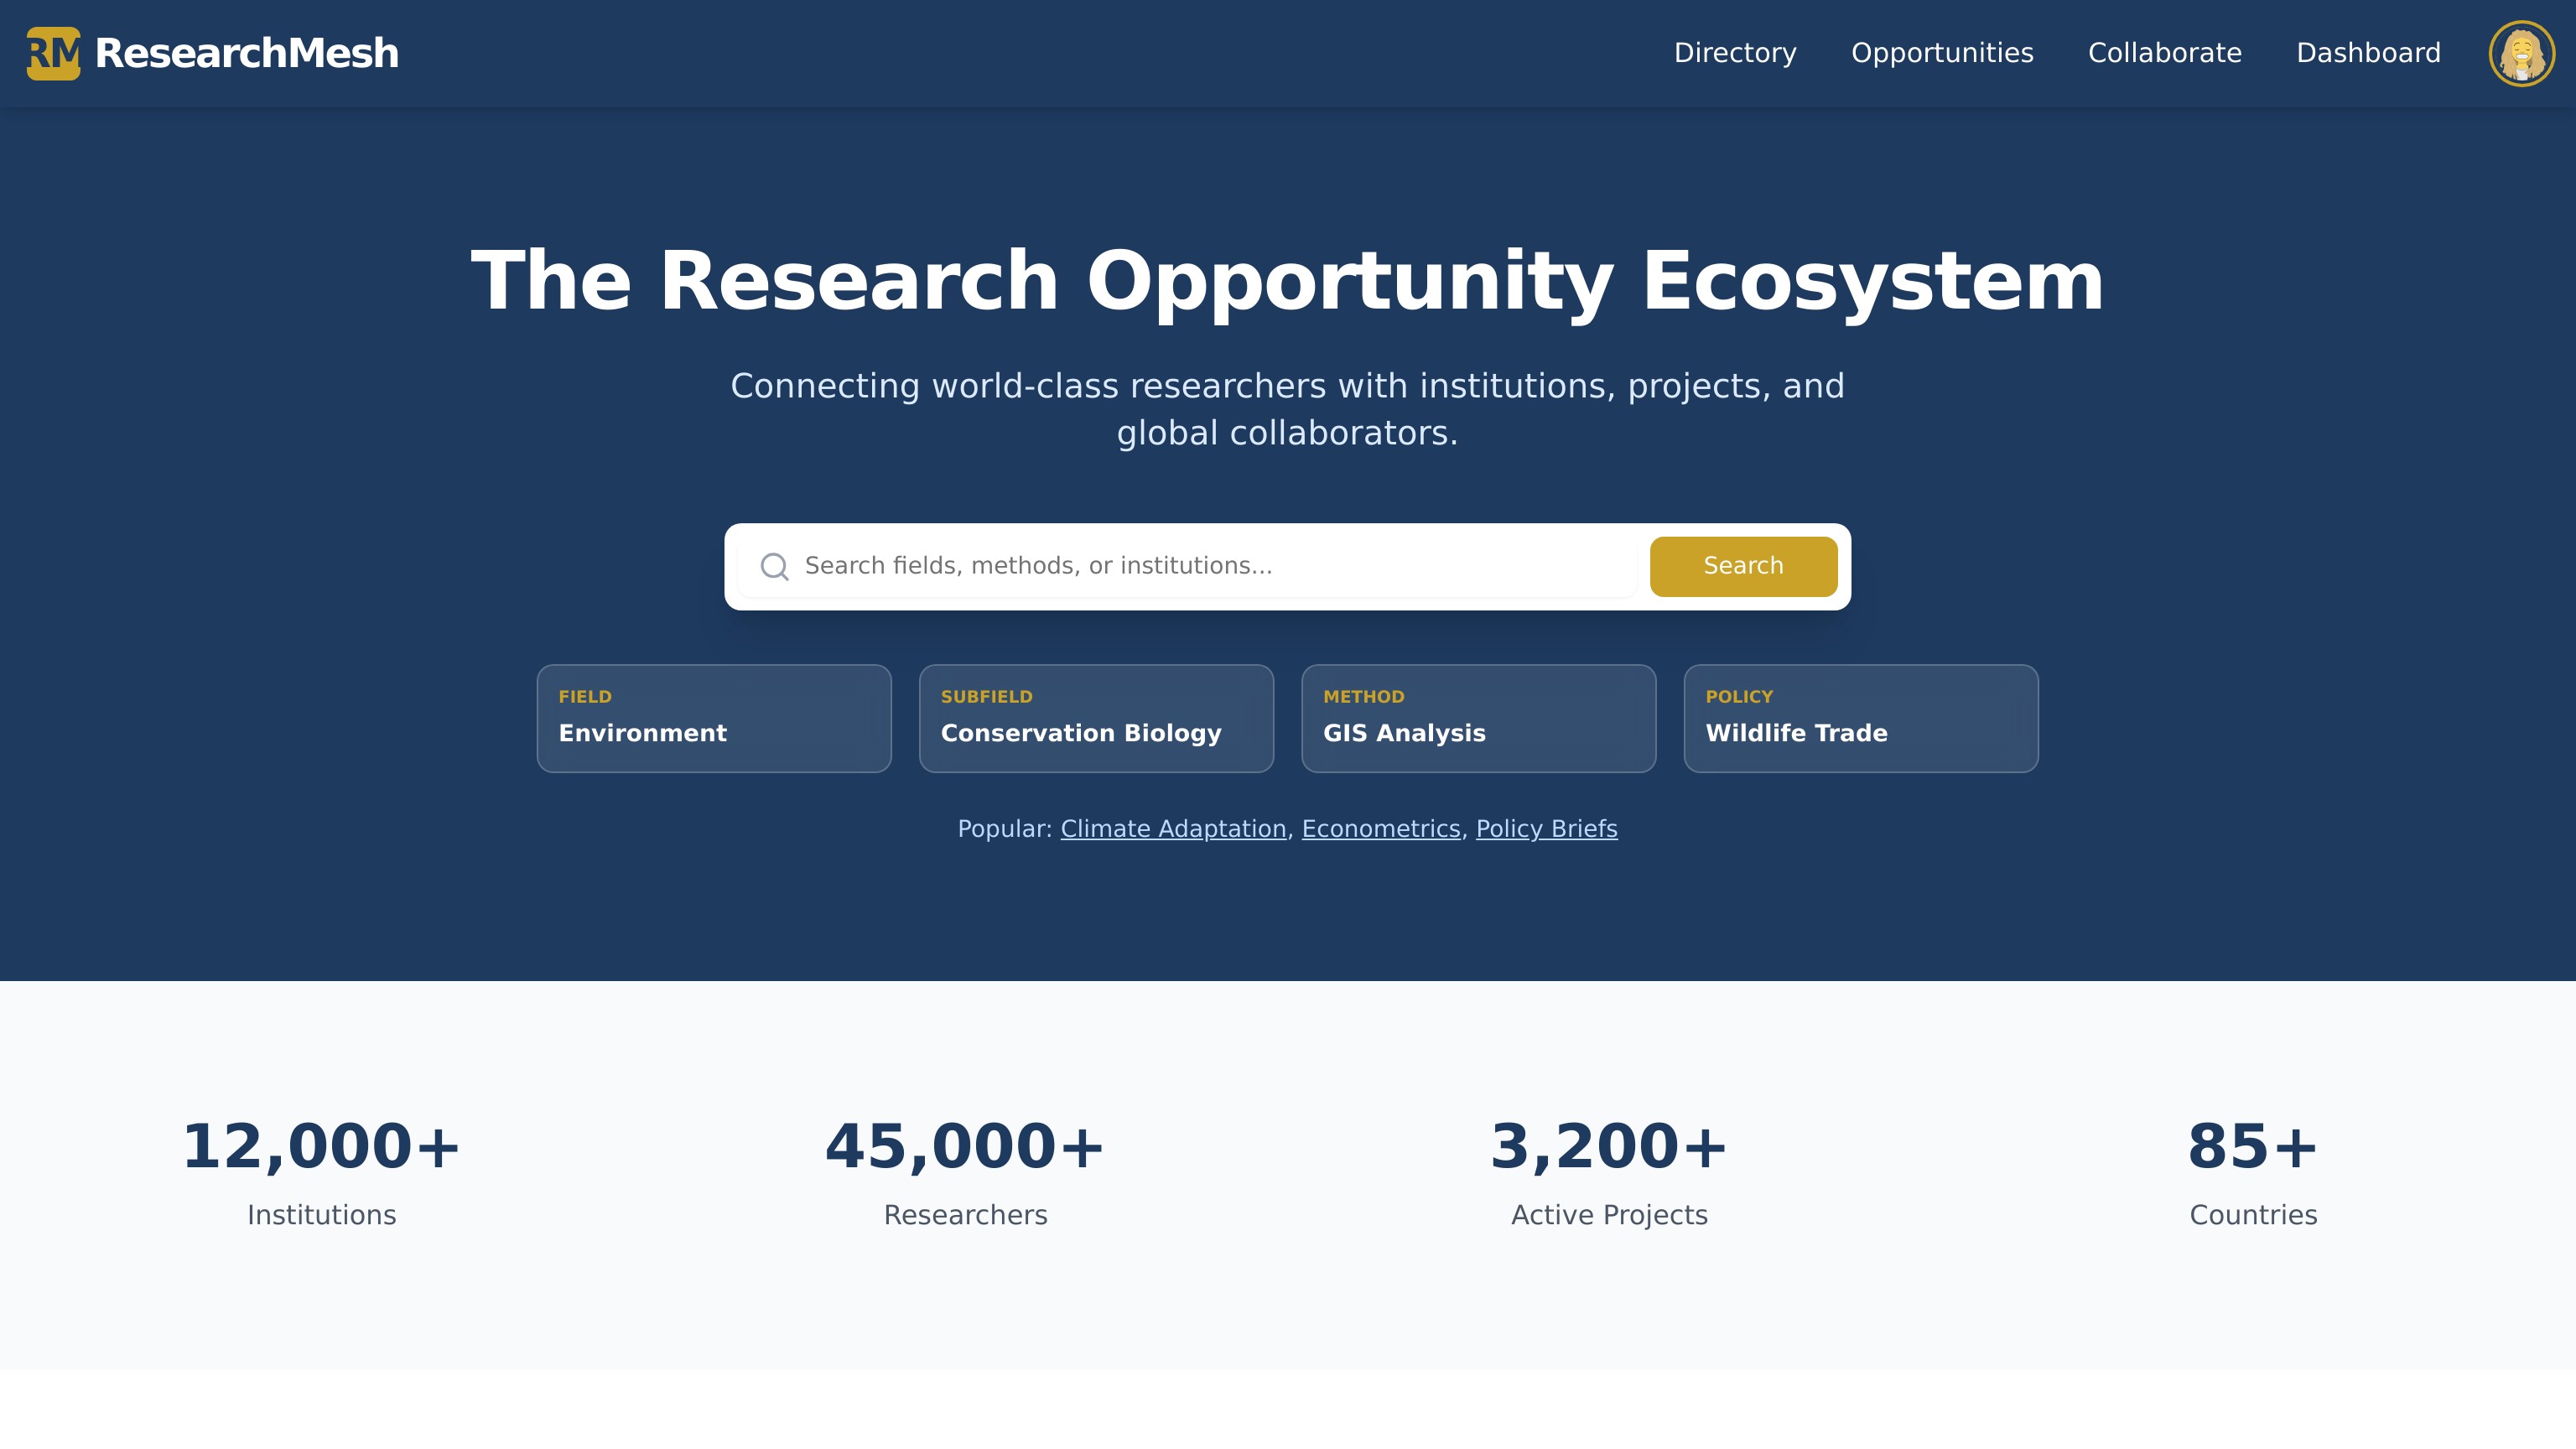Click the ResearchMesh brand name text

point(246,53)
